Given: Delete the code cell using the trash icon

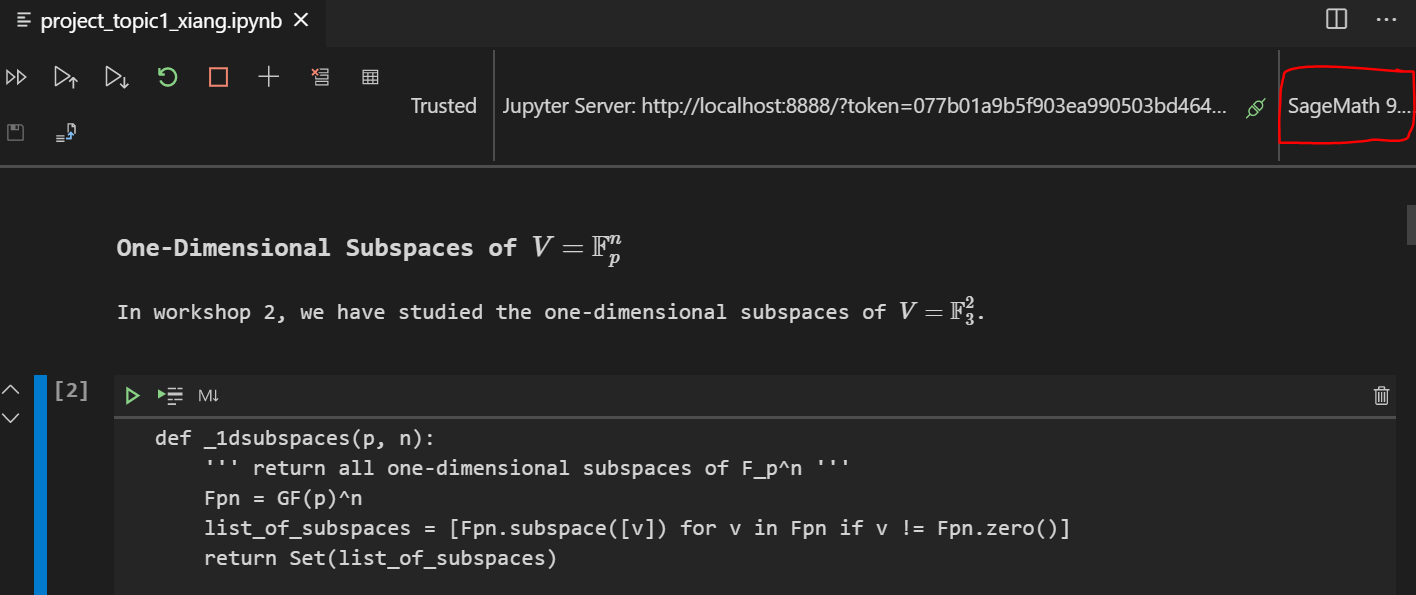Looking at the screenshot, I should click(x=1381, y=396).
